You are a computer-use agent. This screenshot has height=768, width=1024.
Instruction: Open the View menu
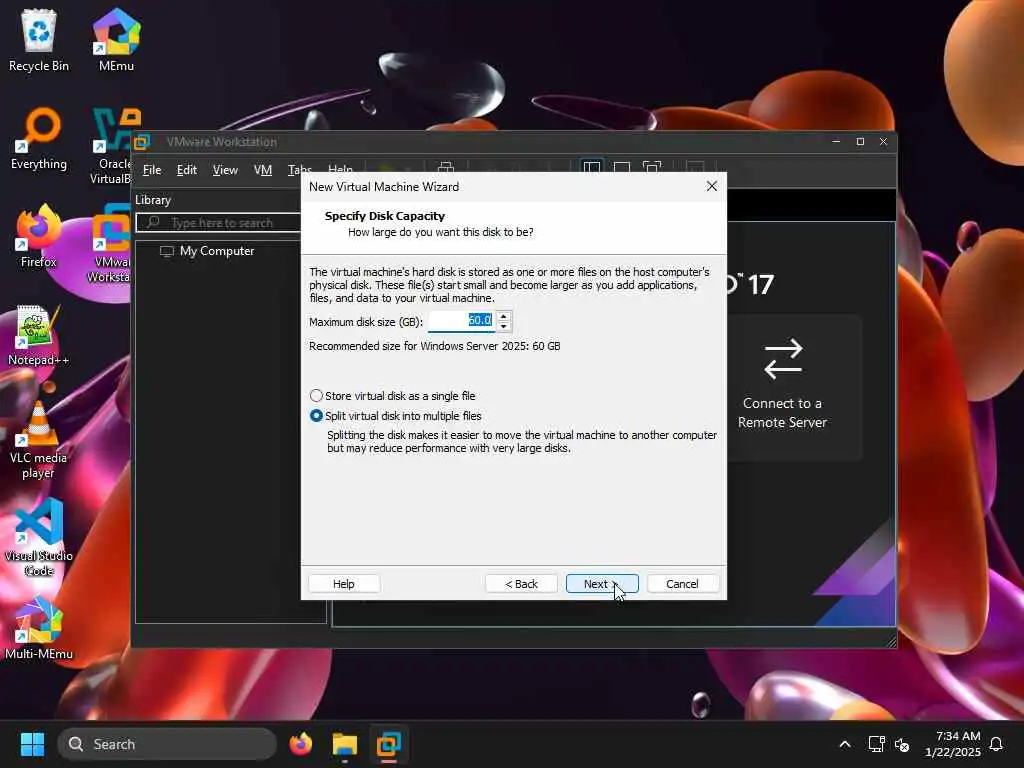225,170
